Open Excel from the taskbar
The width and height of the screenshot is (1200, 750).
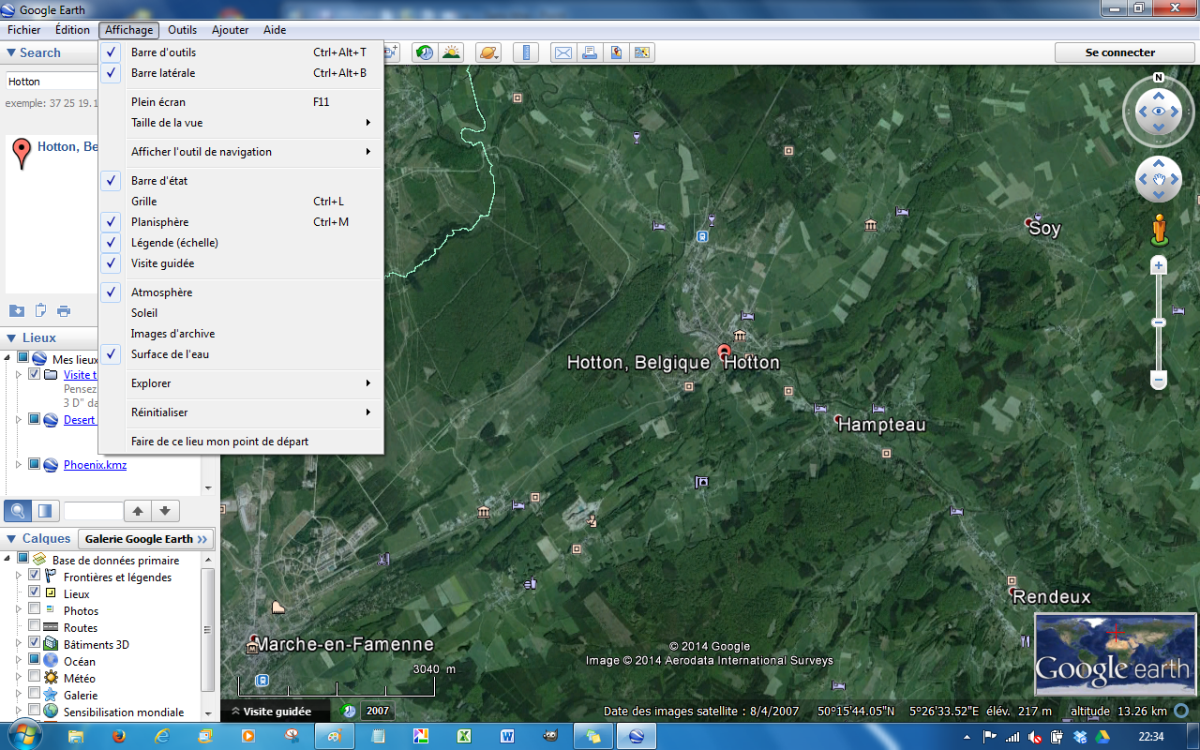[464, 736]
